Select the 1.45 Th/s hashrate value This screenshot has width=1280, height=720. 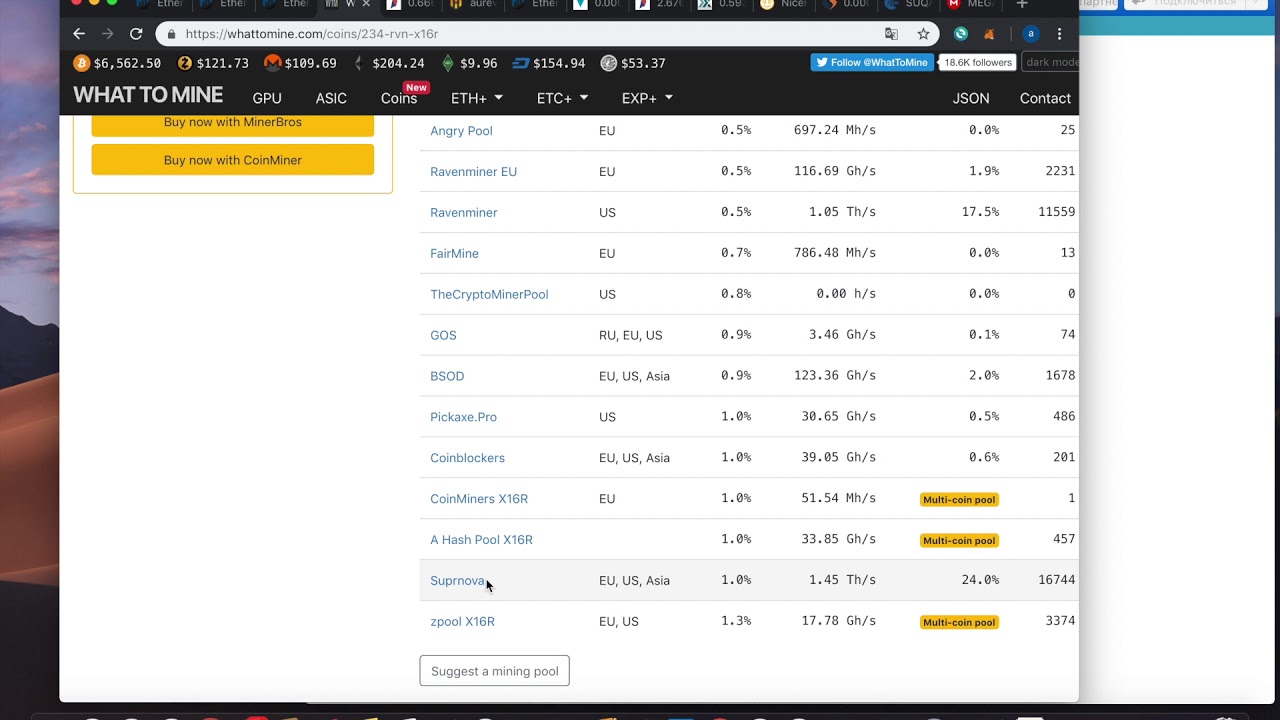point(843,580)
